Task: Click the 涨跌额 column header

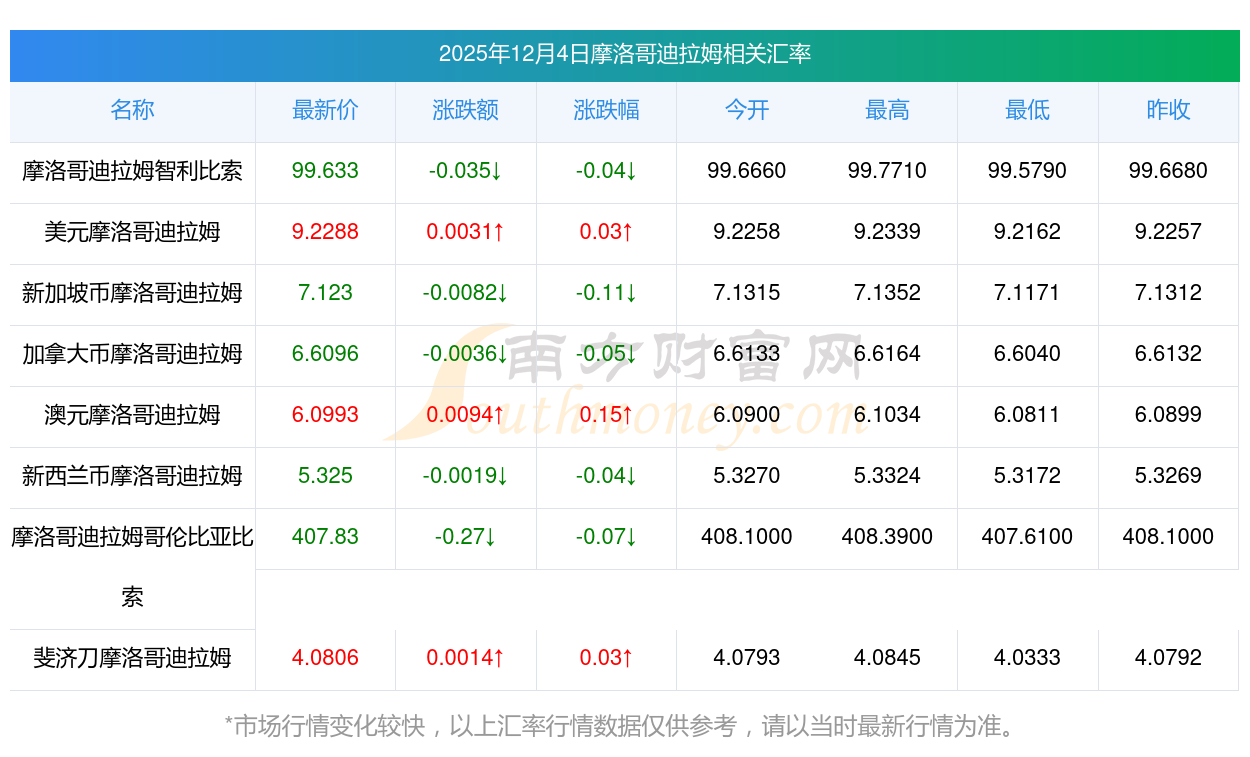Action: 465,110
